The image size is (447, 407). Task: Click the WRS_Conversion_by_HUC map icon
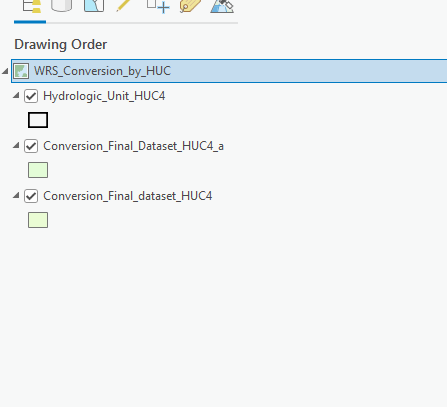tap(21, 71)
